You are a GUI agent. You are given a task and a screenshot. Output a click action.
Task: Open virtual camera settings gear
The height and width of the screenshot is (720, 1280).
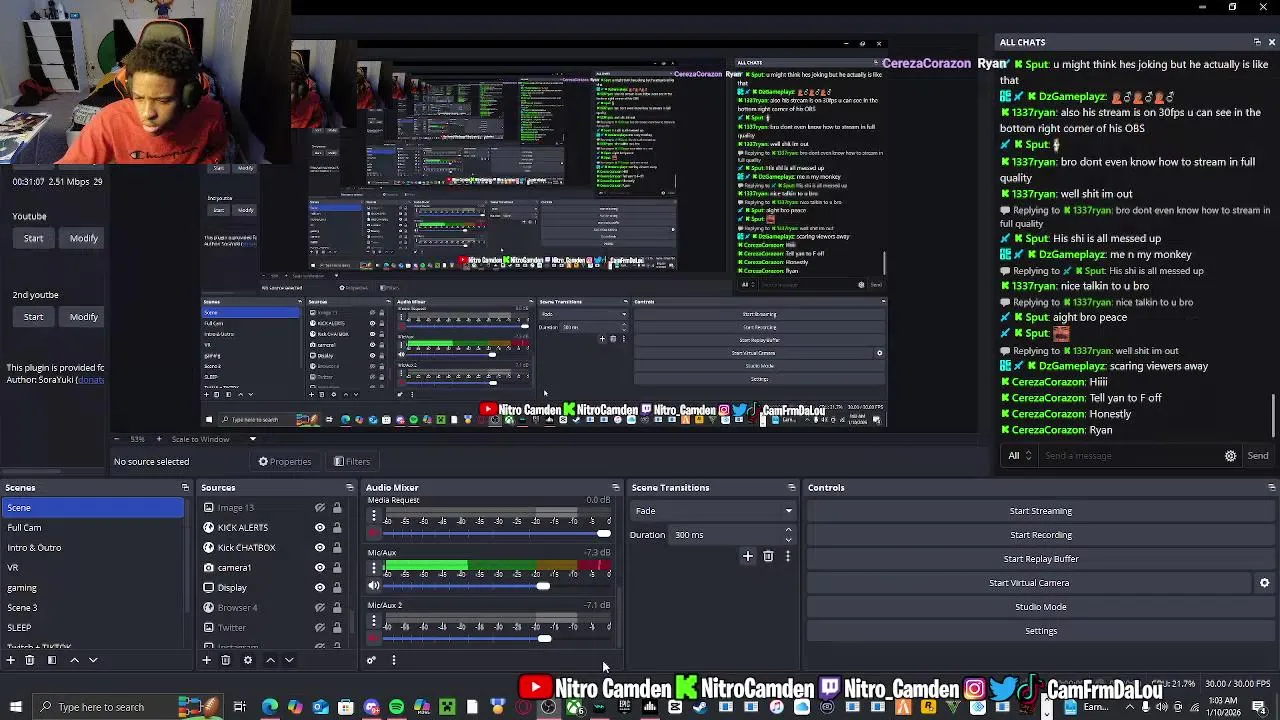[1264, 583]
